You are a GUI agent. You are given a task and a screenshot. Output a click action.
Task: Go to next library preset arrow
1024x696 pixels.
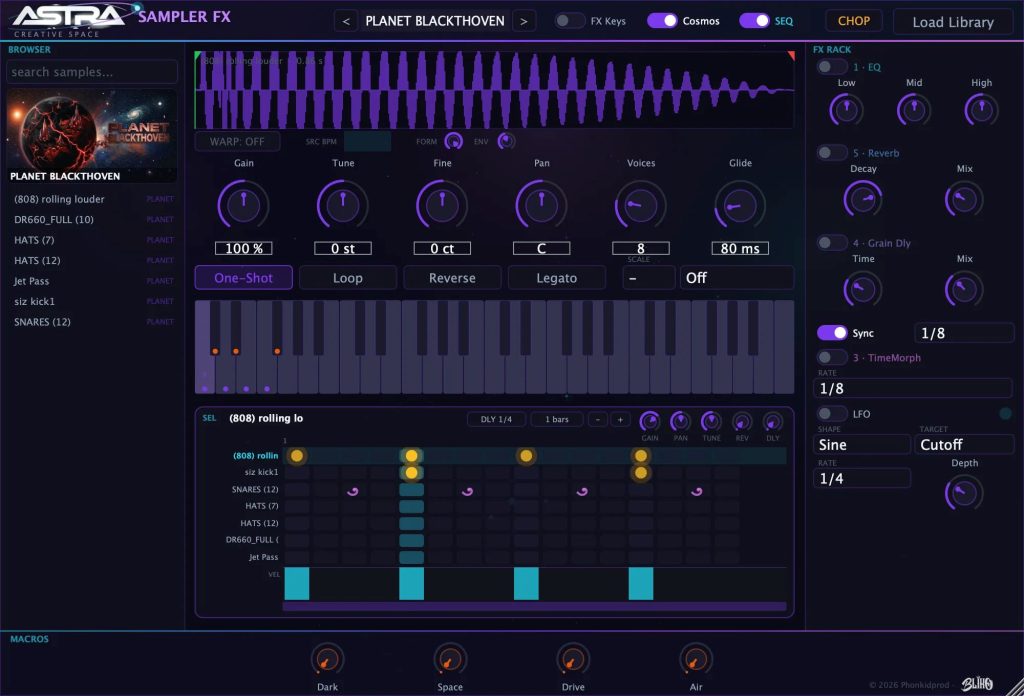524,21
